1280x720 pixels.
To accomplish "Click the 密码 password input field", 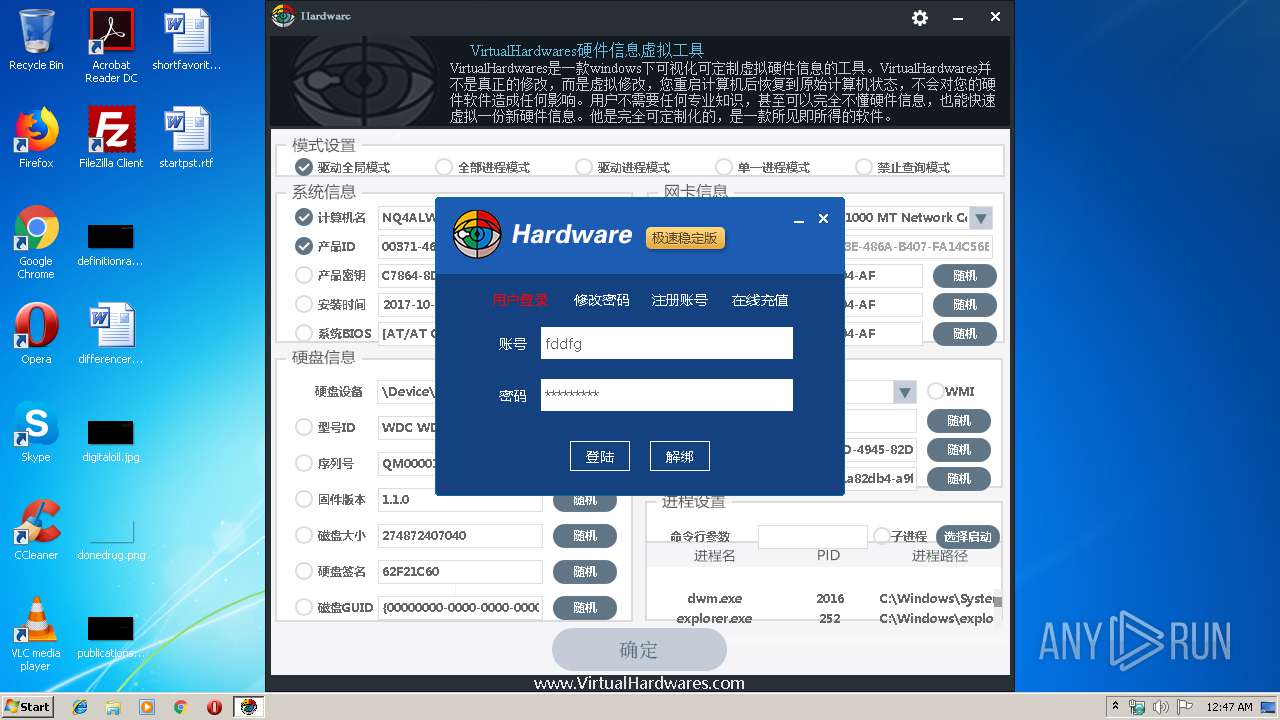I will pyautogui.click(x=667, y=395).
